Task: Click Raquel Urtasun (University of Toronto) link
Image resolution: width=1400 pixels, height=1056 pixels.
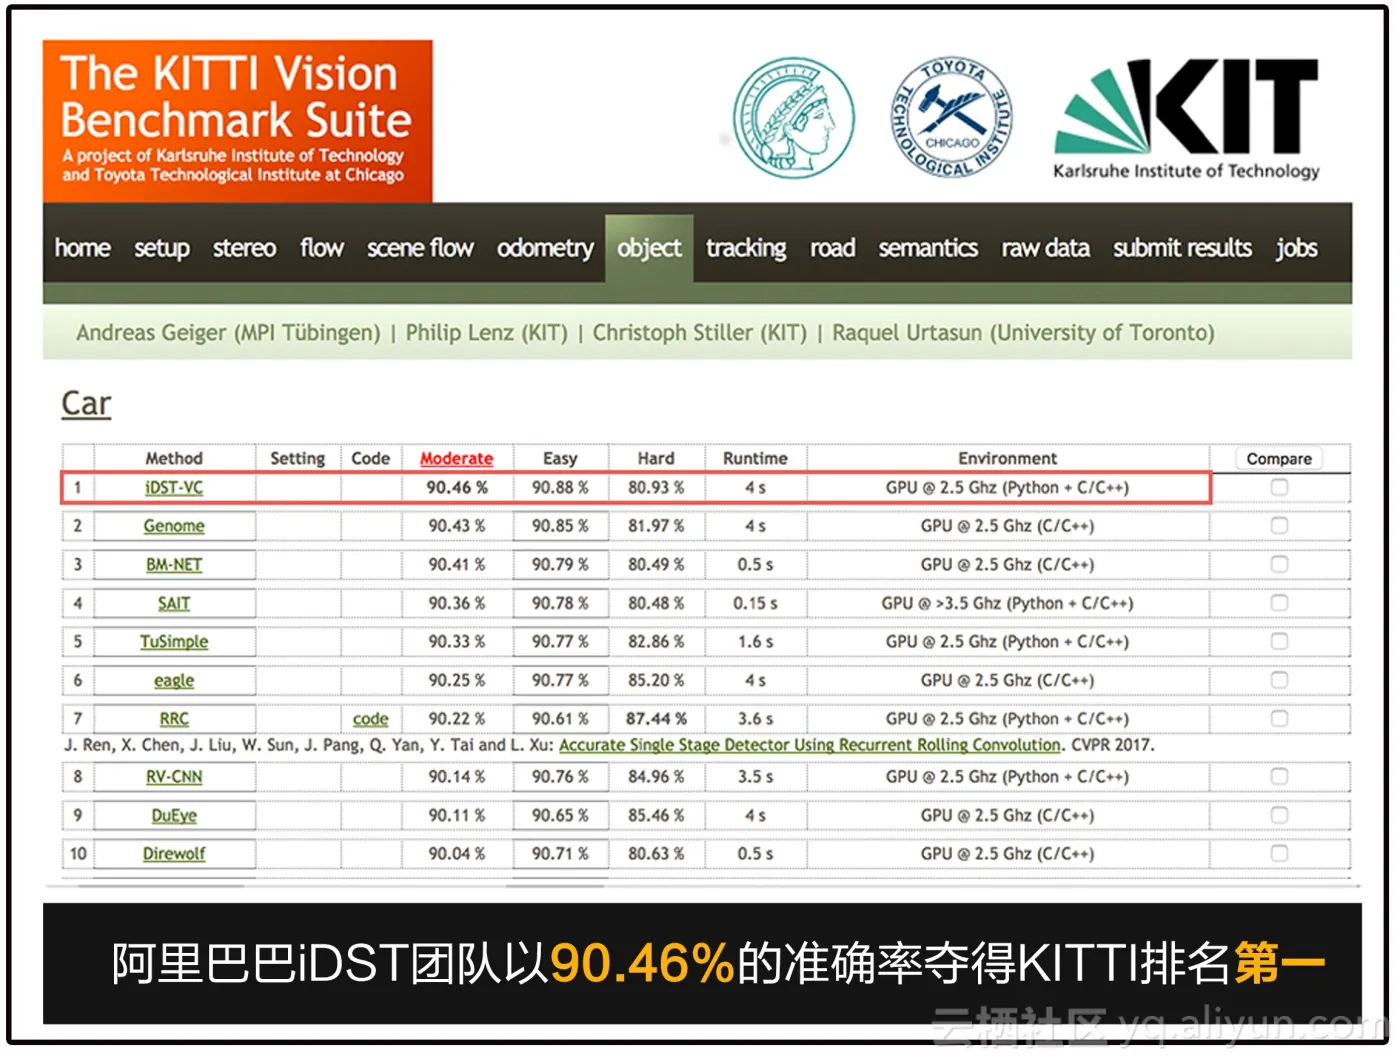Action: pyautogui.click(x=1023, y=333)
